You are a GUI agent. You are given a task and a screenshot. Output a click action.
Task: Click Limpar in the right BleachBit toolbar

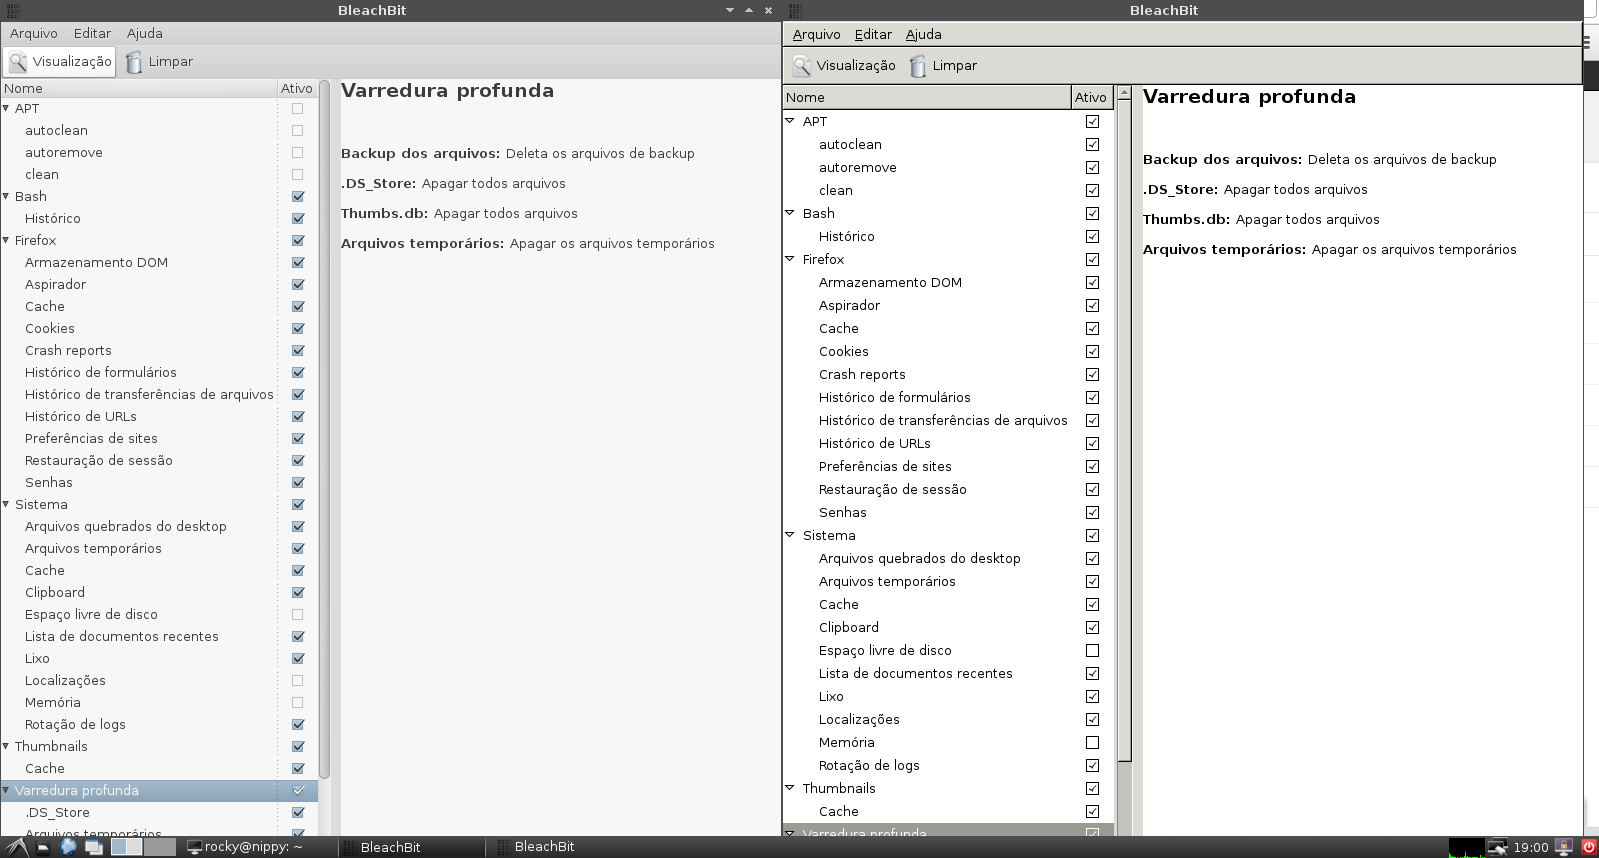click(943, 66)
